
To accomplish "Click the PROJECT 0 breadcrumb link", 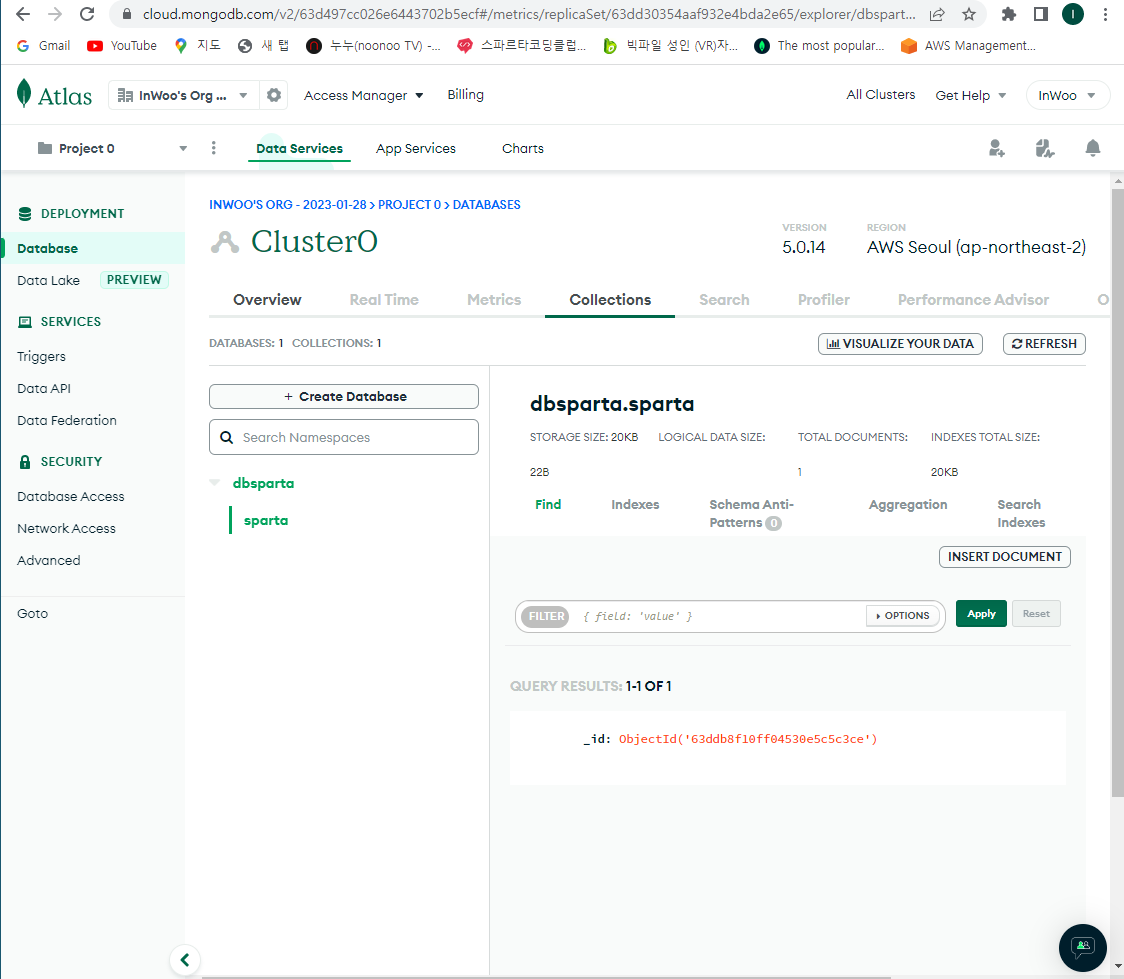I will pos(409,204).
